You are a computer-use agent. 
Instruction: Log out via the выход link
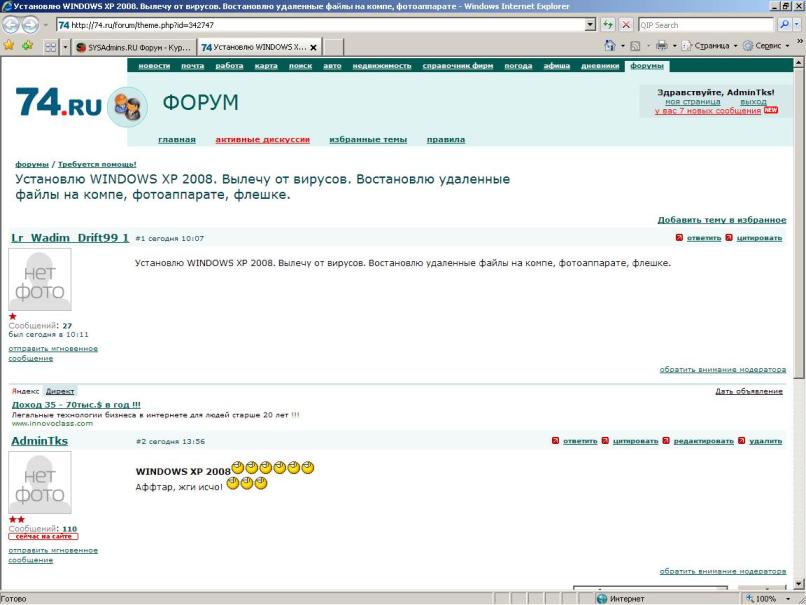coord(753,102)
